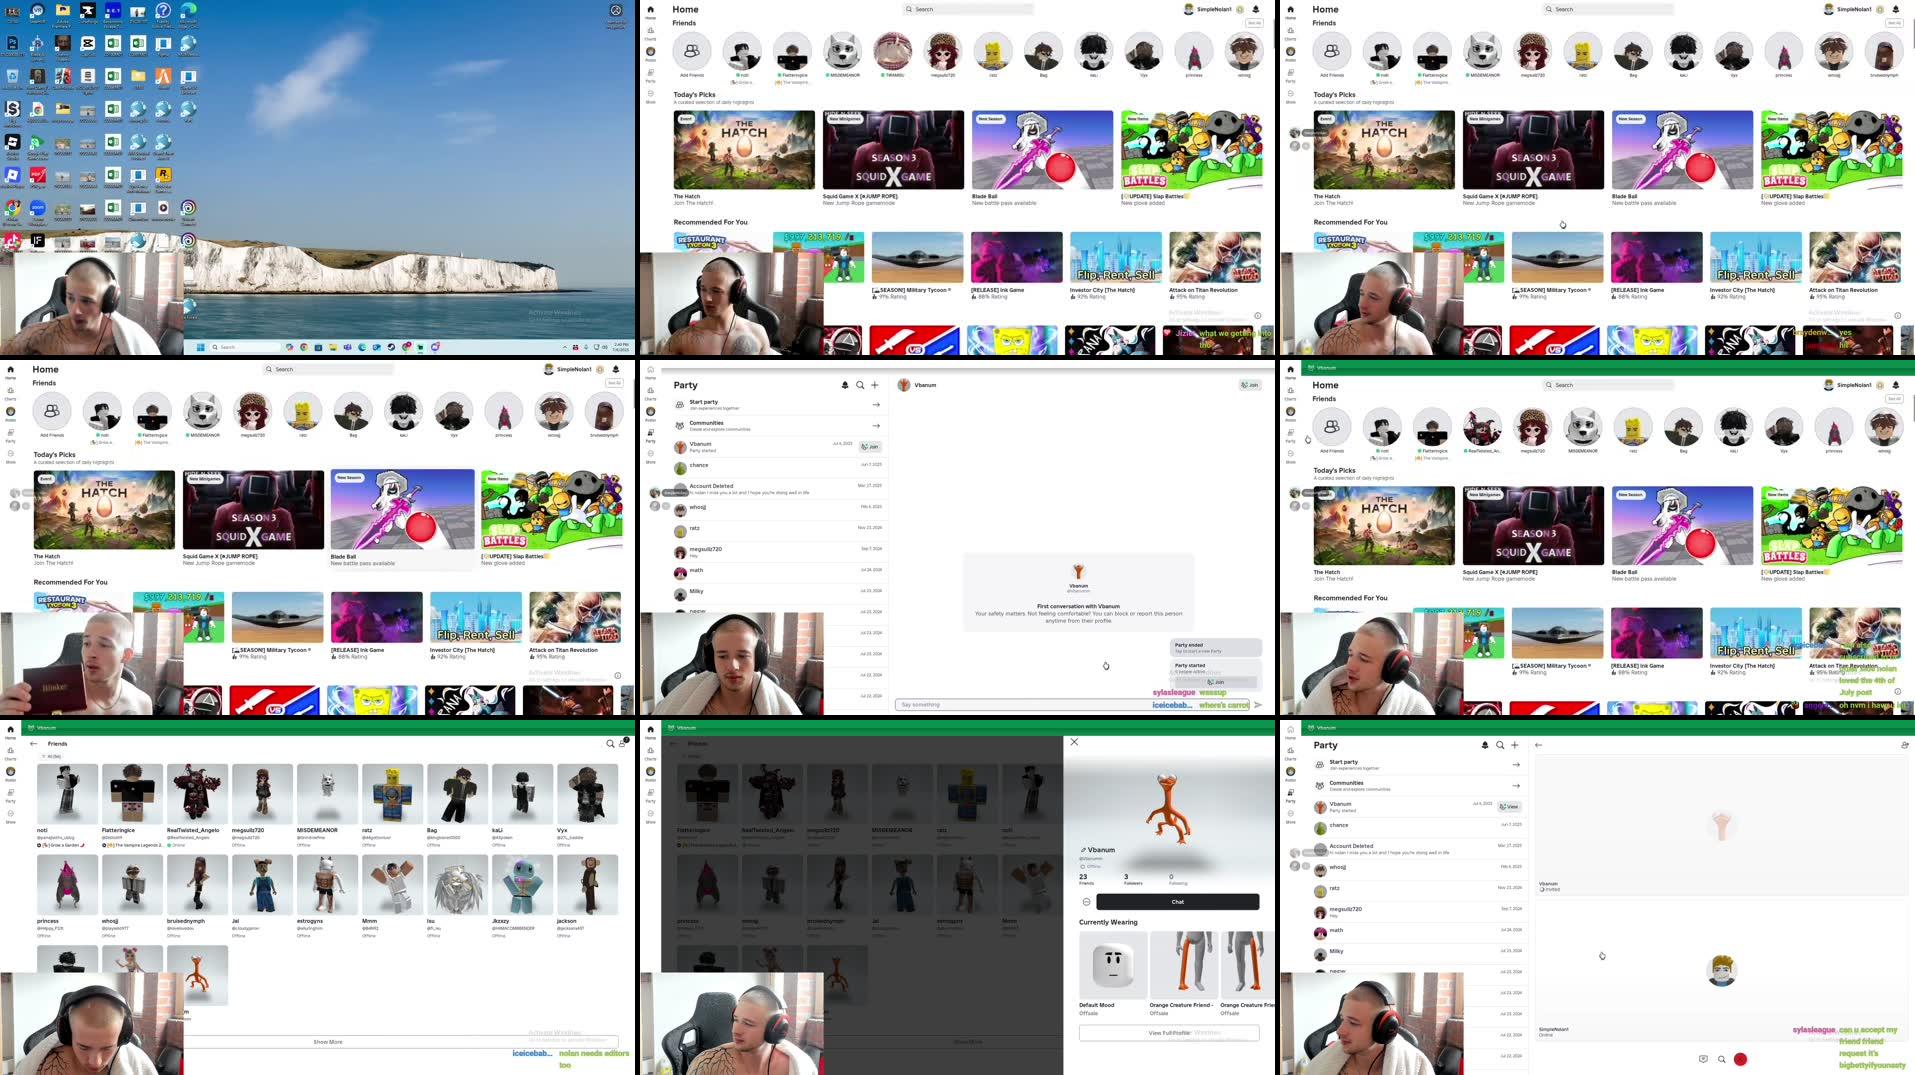Open Flatteringice's card in the Friends list
This screenshot has height=1075, width=1915.
132,806
